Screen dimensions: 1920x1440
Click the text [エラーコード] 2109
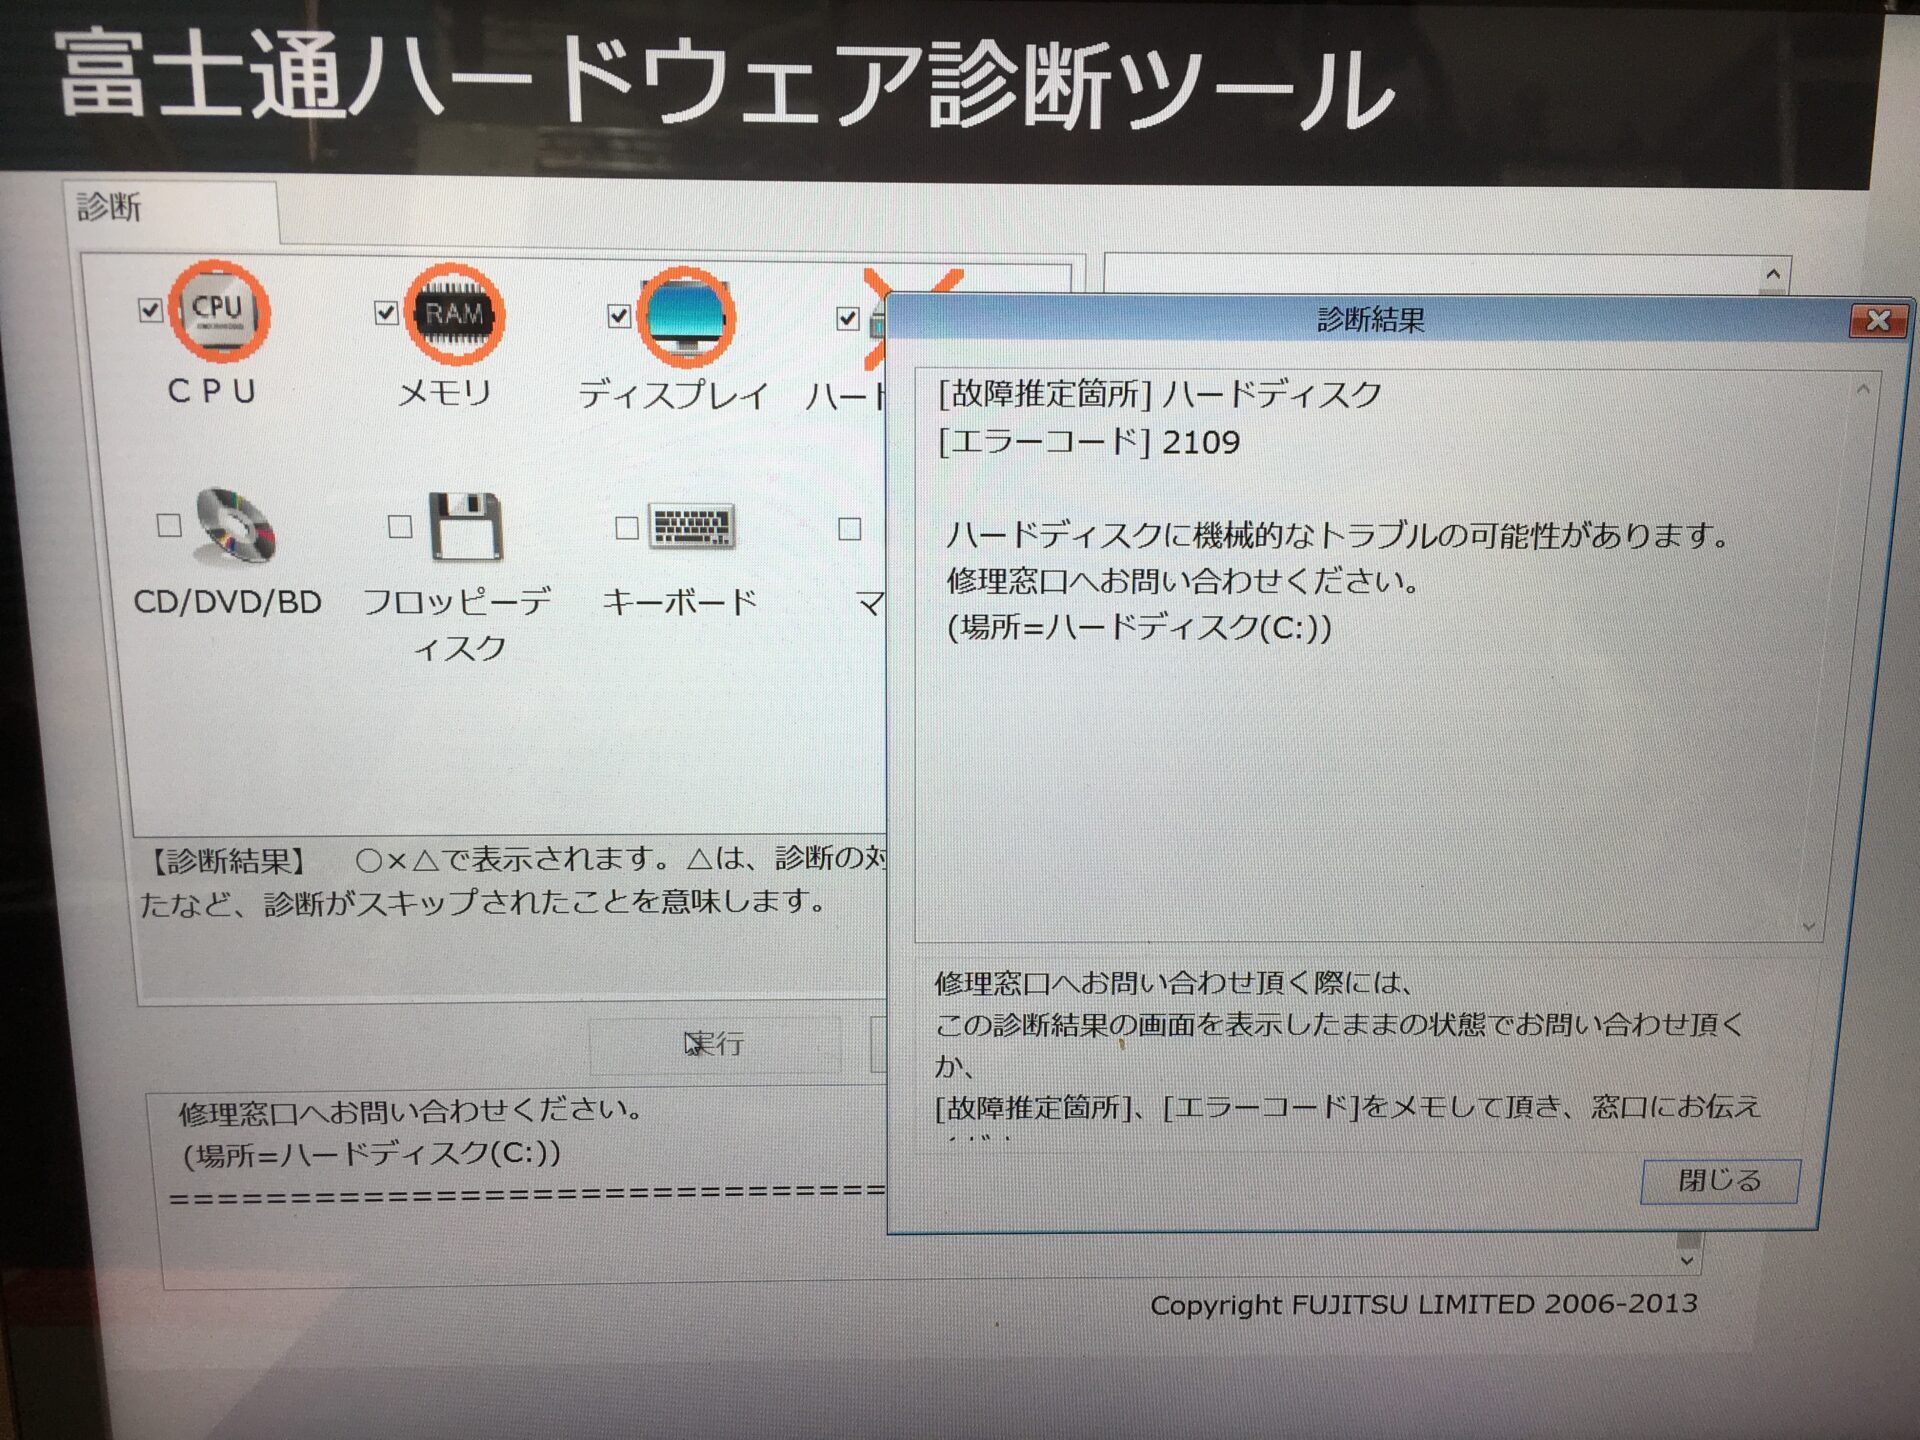click(1090, 442)
